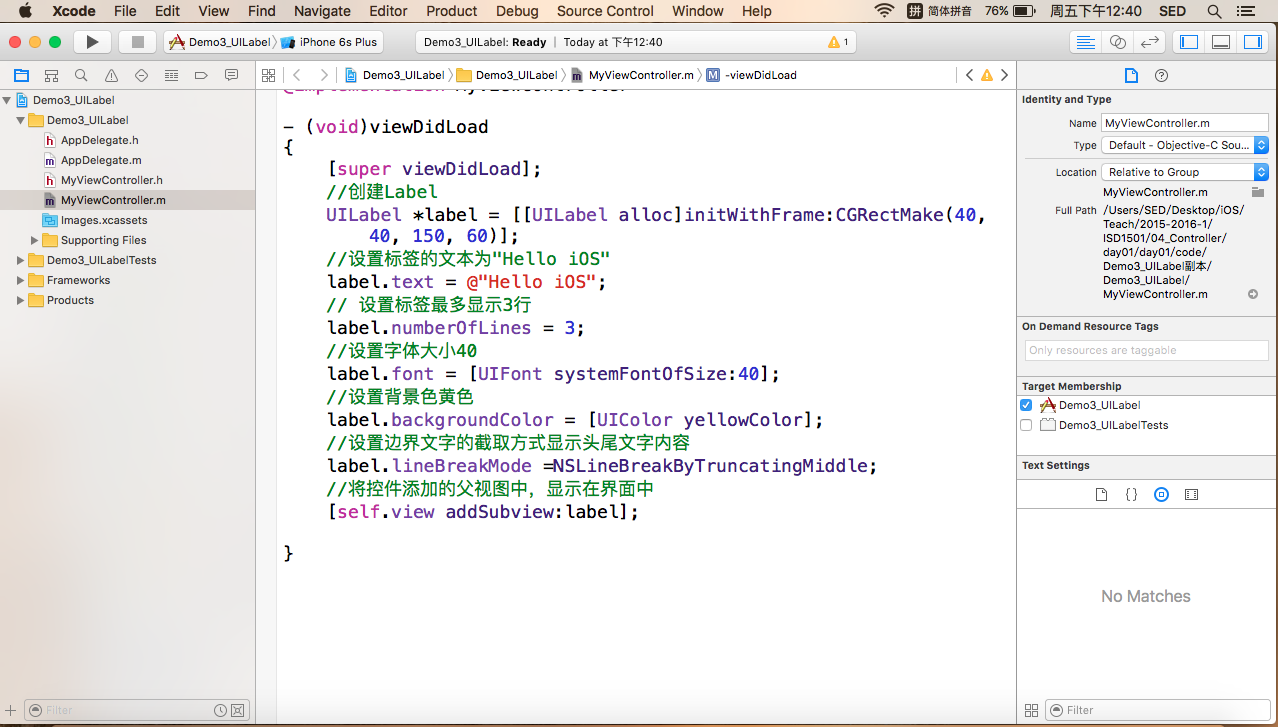The image size is (1278, 727).
Task: Open the Test navigator
Action: point(141,75)
